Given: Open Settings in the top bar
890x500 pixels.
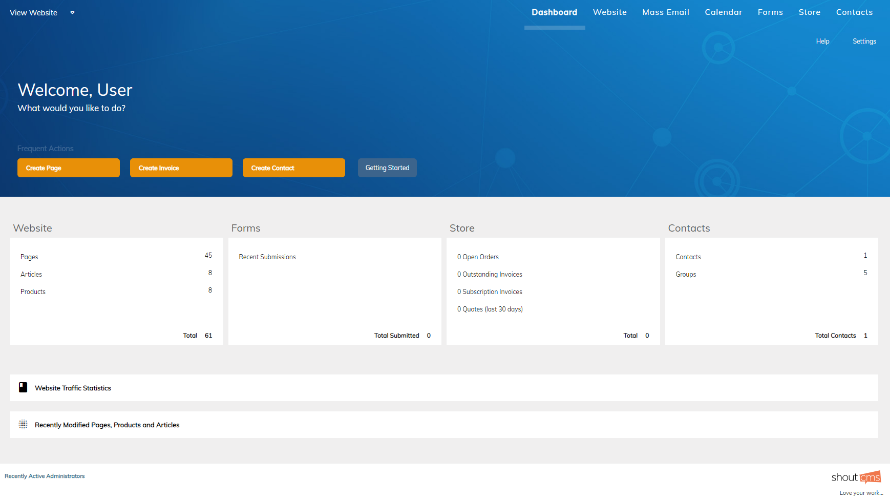Looking at the screenshot, I should pyautogui.click(x=864, y=41).
